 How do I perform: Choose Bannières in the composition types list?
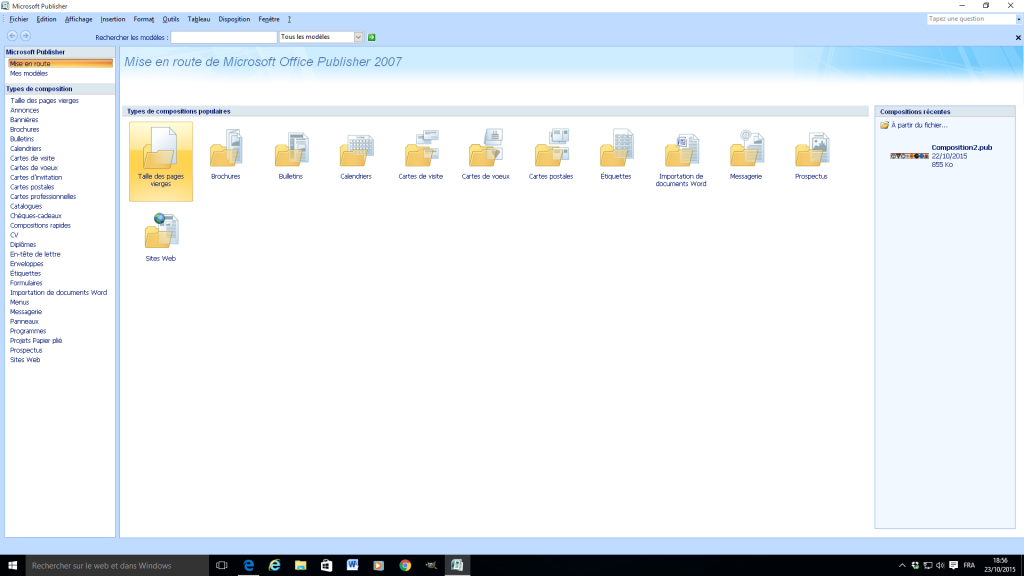click(24, 120)
